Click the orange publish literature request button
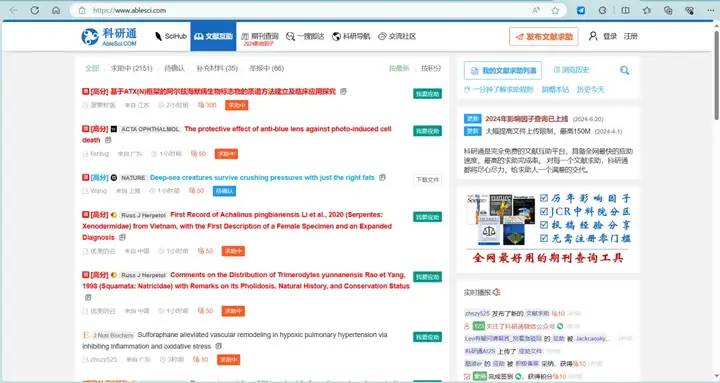Screen dimensions: 720x383 pos(544,36)
